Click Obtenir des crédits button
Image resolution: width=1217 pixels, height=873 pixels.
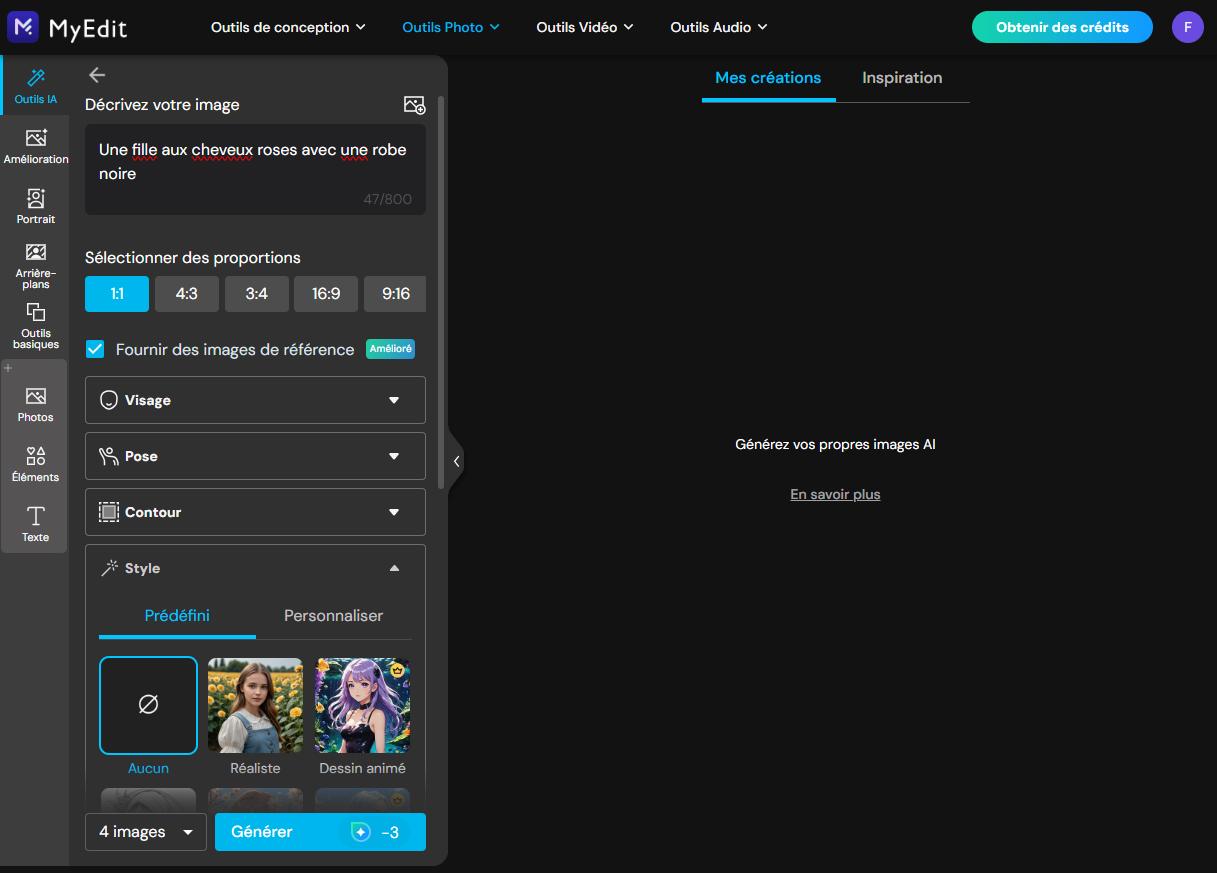(1062, 27)
